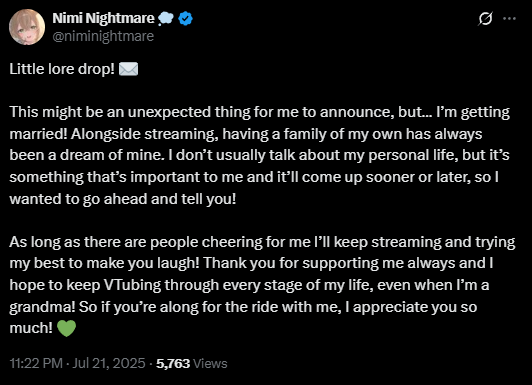Open the @niminightmare handle link

103,36
